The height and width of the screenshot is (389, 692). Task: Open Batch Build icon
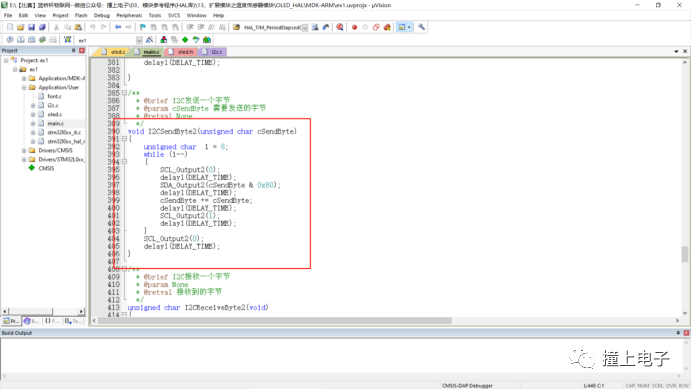point(42,40)
